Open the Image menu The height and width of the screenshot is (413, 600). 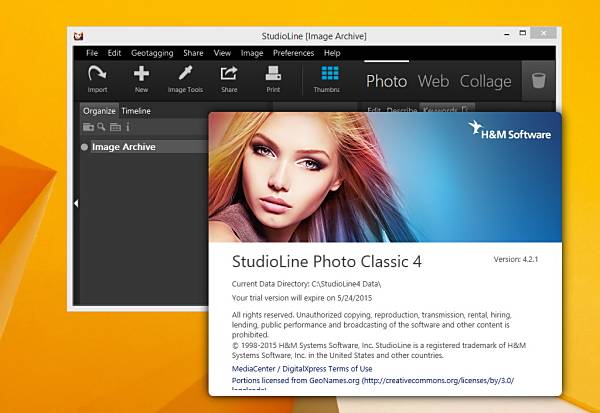point(251,53)
